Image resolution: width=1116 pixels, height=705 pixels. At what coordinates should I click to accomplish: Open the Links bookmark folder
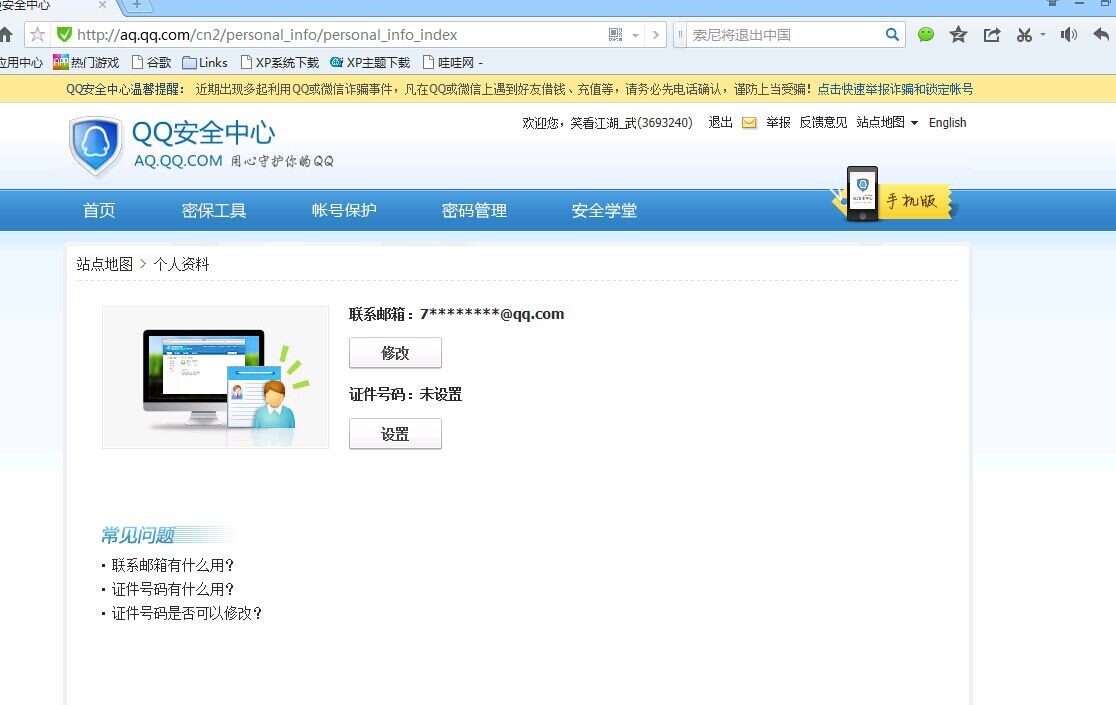(205, 63)
